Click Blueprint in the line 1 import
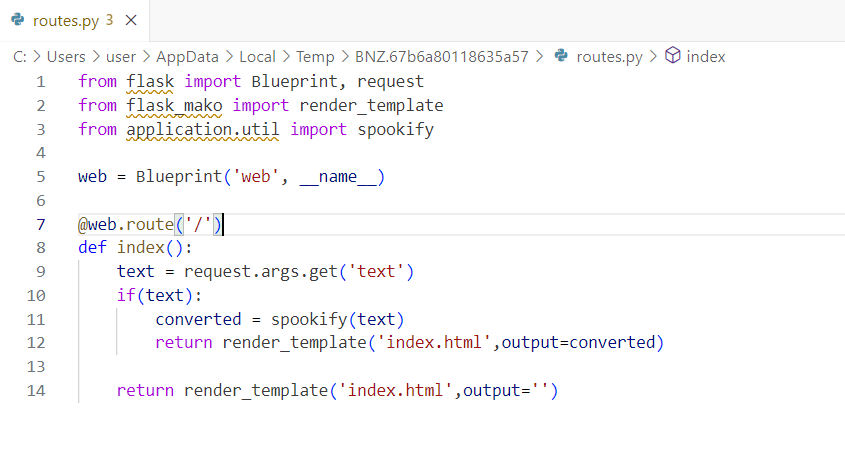Viewport: 845px width, 463px height. click(x=295, y=82)
